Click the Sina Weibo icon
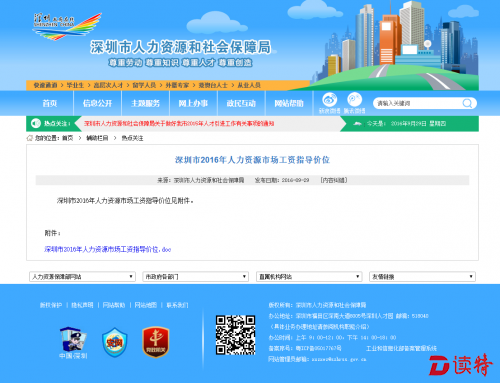The height and width of the screenshot is (383, 500). pos(329,99)
